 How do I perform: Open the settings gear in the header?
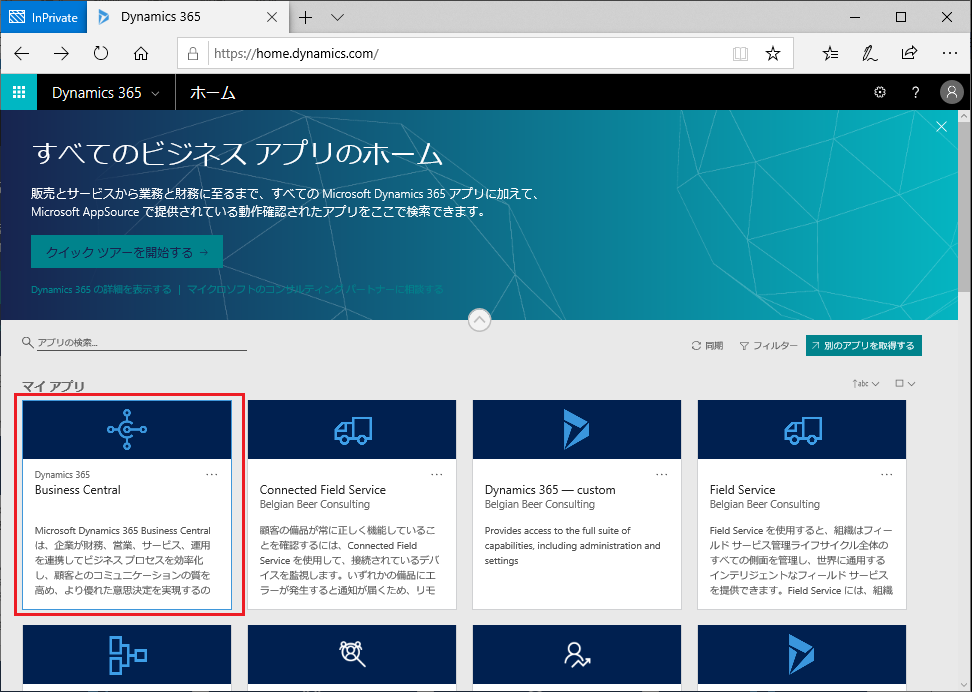point(880,92)
